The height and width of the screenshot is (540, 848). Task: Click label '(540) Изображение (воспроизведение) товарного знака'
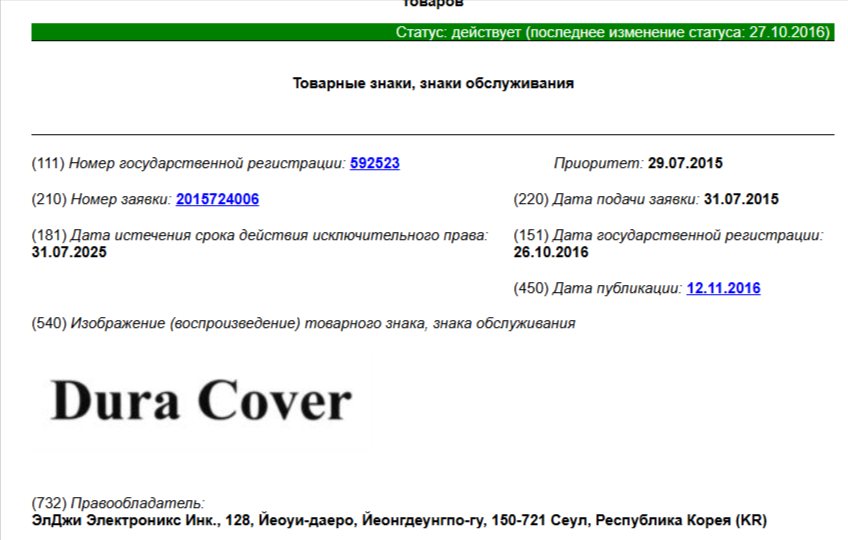click(x=303, y=324)
